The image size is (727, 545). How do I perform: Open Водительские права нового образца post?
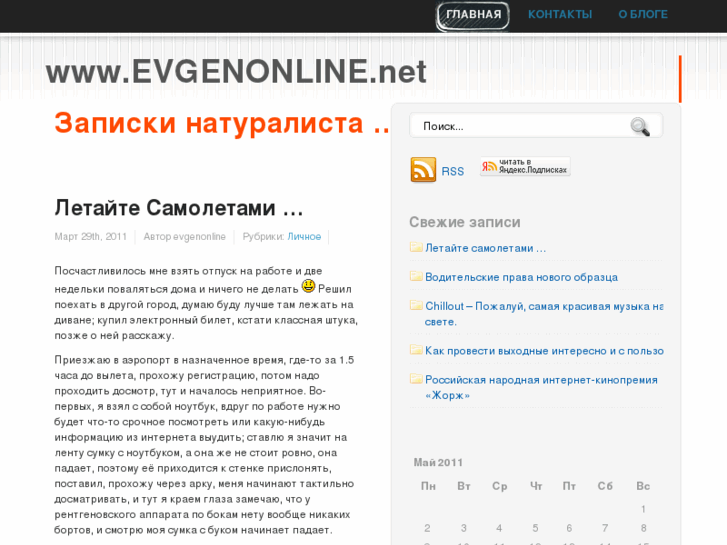pos(521,277)
